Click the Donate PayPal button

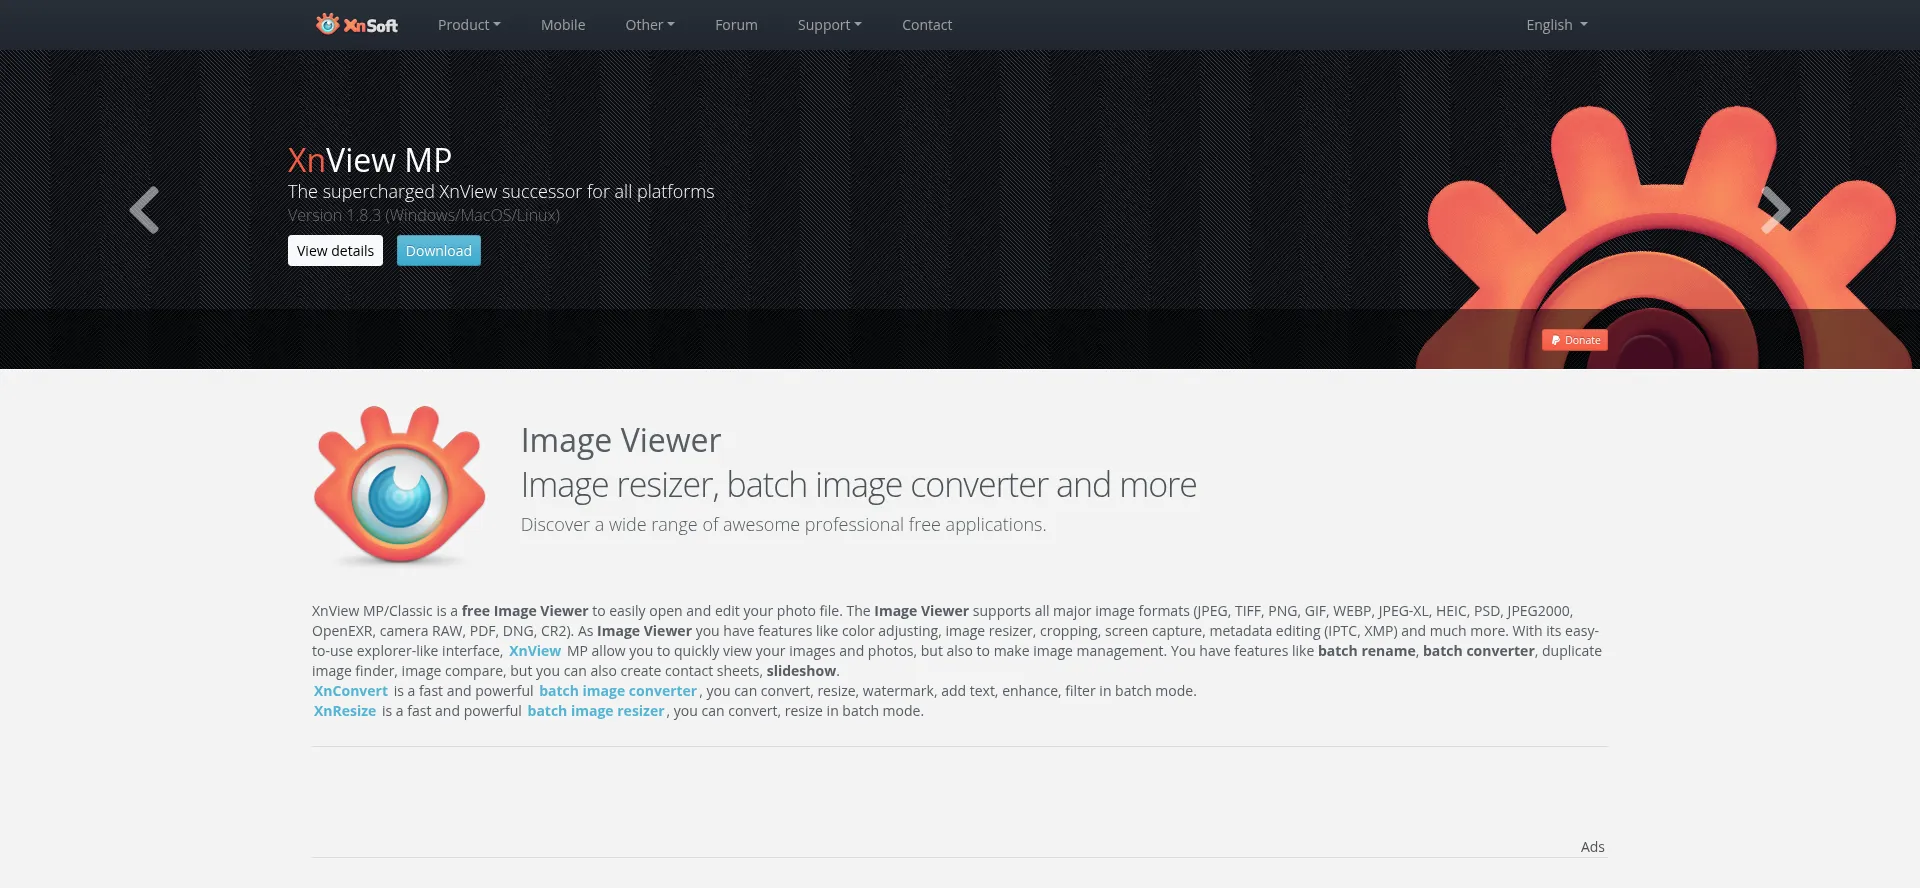[1575, 340]
